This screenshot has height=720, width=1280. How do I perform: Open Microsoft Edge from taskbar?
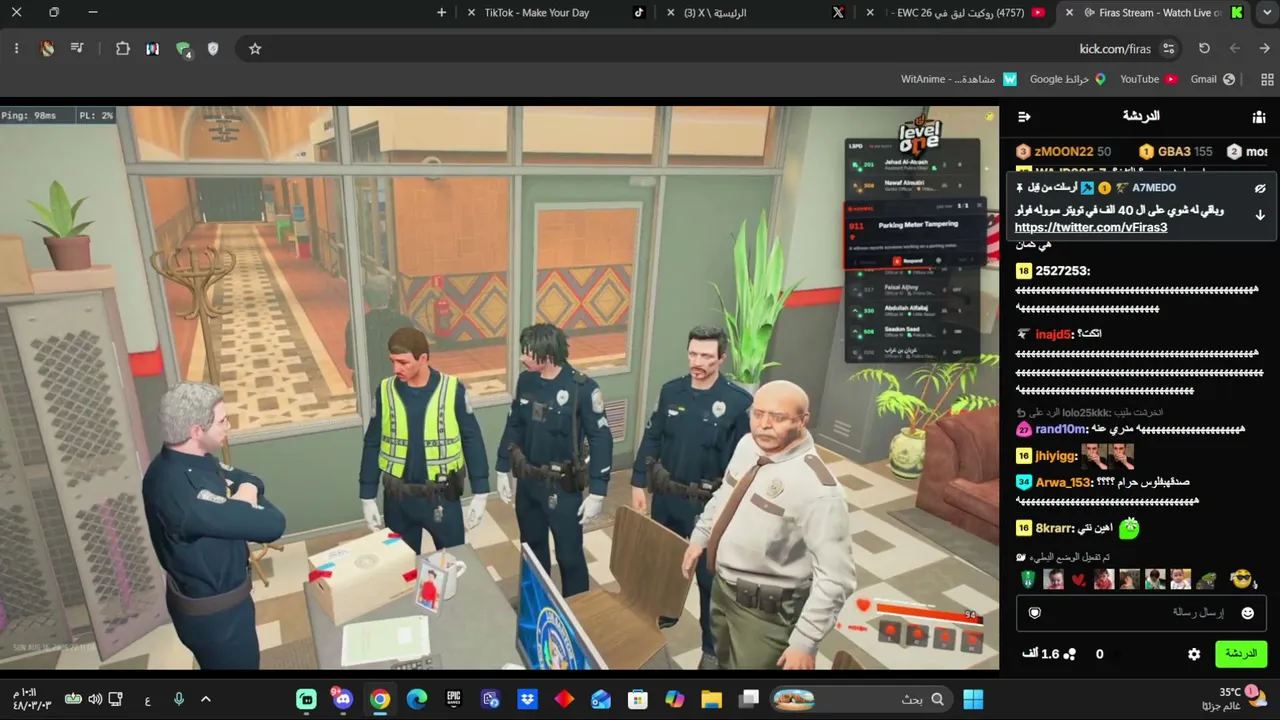click(417, 700)
